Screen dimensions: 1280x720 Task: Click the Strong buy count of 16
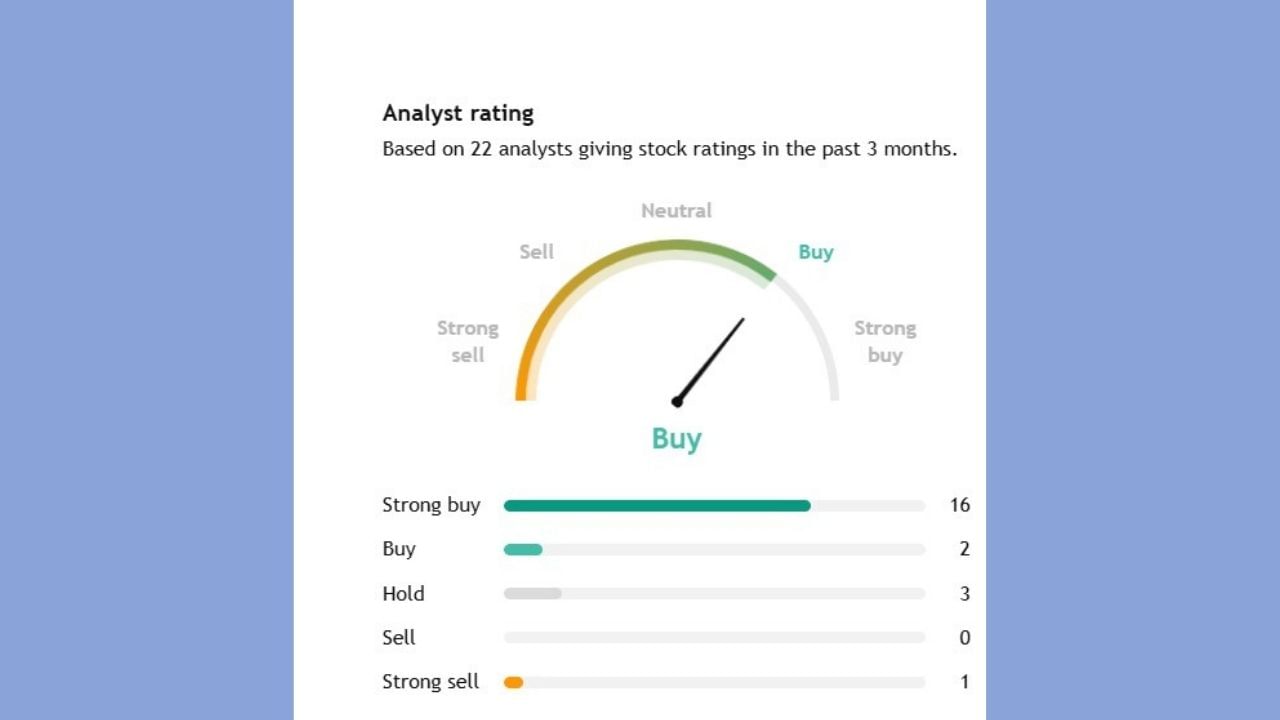point(959,505)
